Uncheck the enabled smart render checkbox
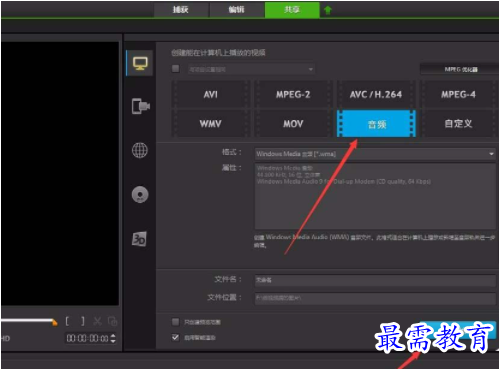The height and width of the screenshot is (369, 499). [175, 337]
